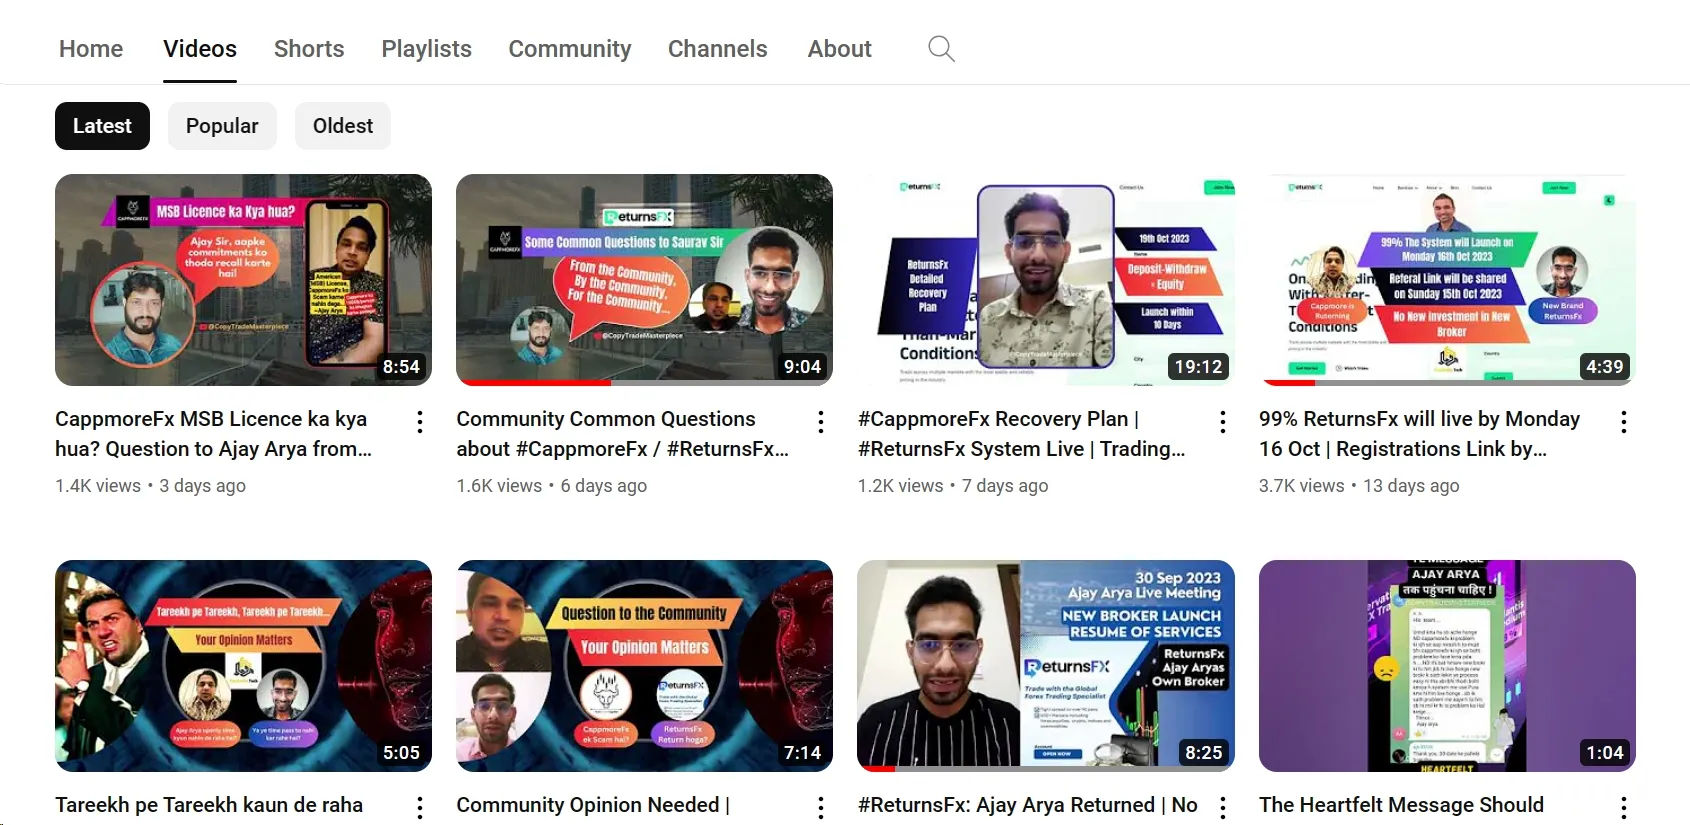Sort videos by Oldest
The image size is (1690, 825).
pos(343,126)
